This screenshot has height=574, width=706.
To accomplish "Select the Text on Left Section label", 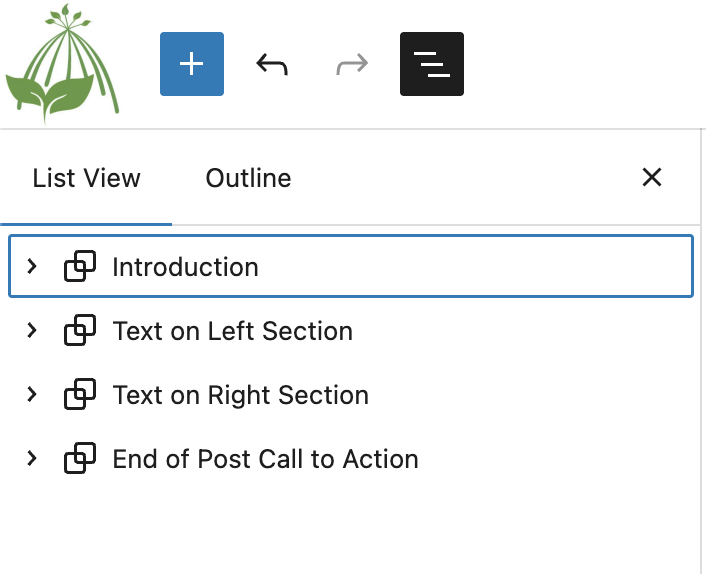I will (232, 331).
